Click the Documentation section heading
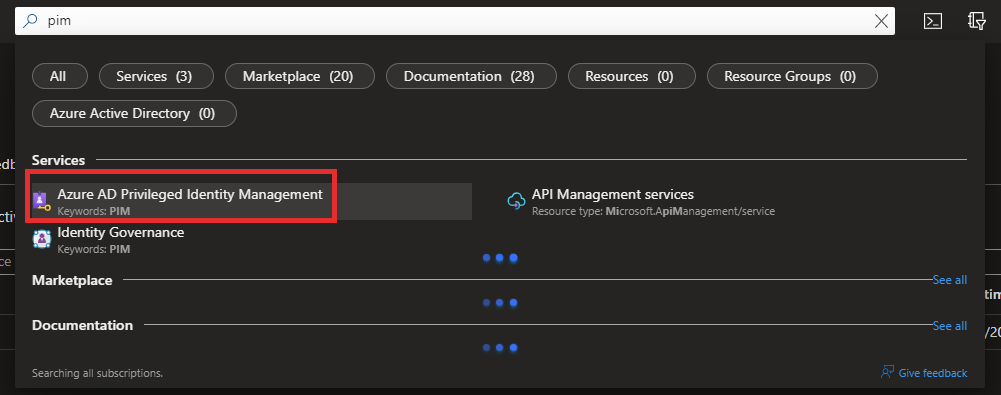This screenshot has width=1001, height=395. (82, 325)
